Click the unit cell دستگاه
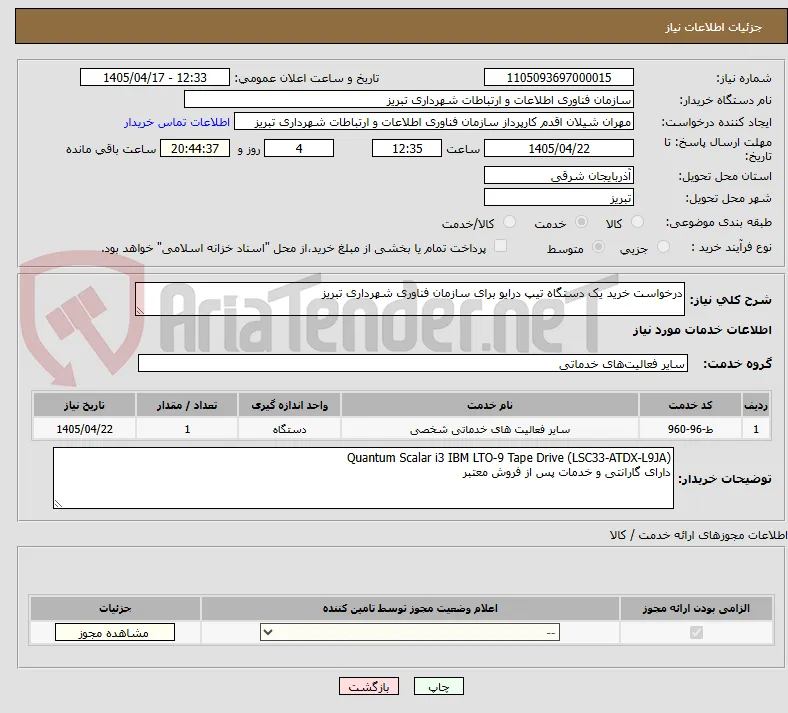Screen dimensions: 788x713 289,429
